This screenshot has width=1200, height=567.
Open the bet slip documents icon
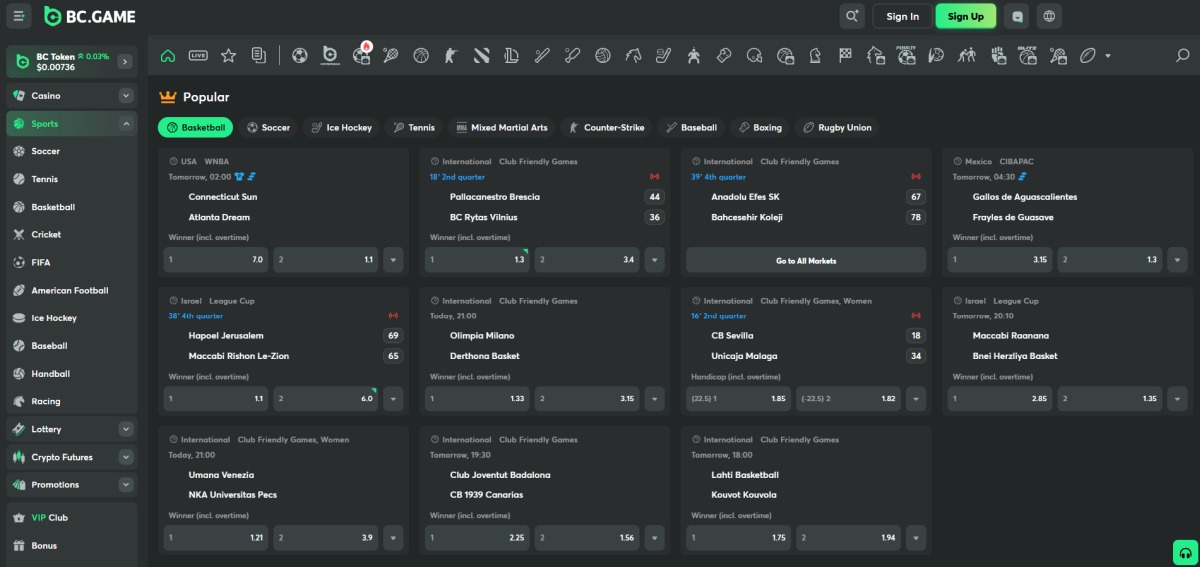tap(259, 55)
